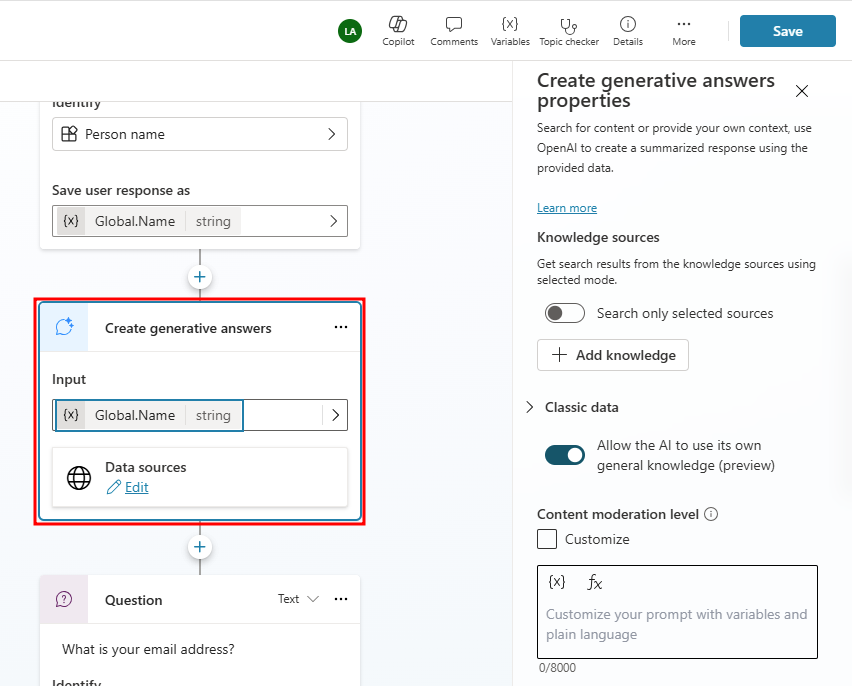Screen dimensions: 852x686
Task: Close the generative answers properties panel
Action: (801, 91)
